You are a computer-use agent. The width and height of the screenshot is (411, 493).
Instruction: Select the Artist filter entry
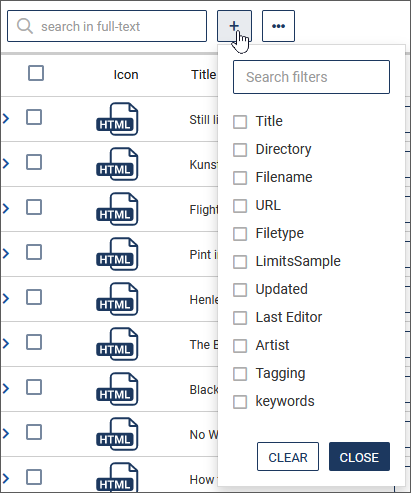(261, 345)
